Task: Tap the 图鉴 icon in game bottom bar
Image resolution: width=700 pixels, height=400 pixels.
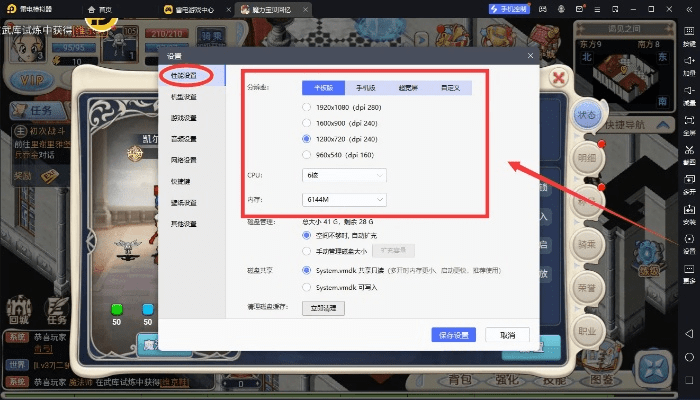Action: (601, 380)
